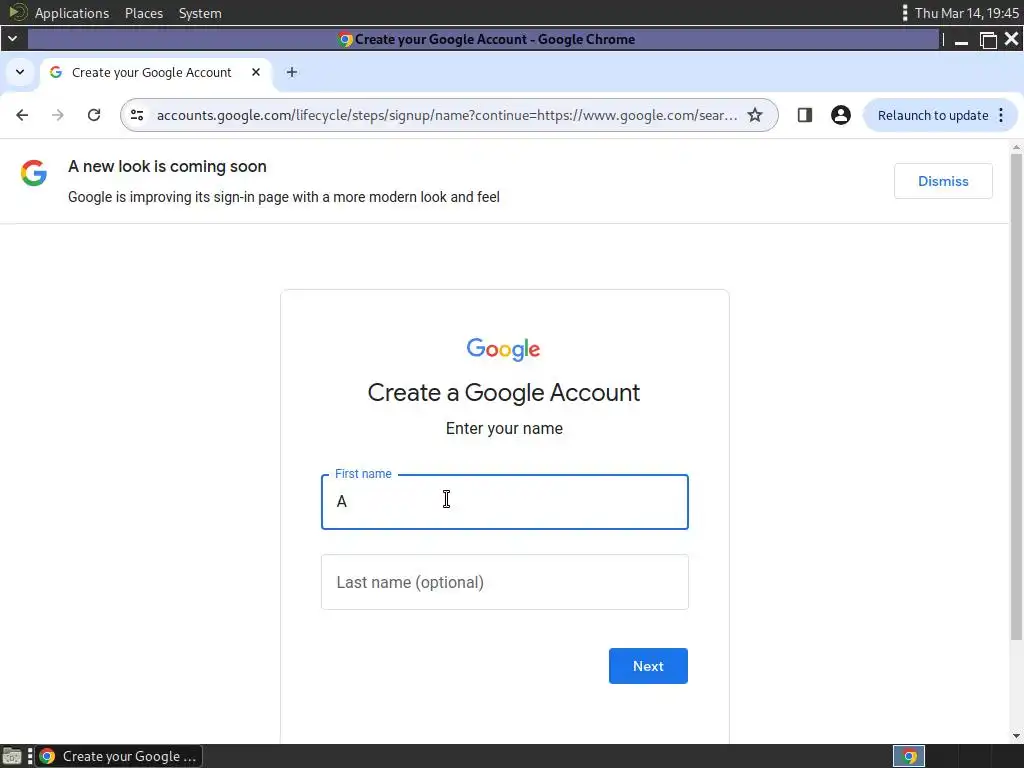Click the show desktop icon in bottom panel
The width and height of the screenshot is (1024, 768).
12,756
